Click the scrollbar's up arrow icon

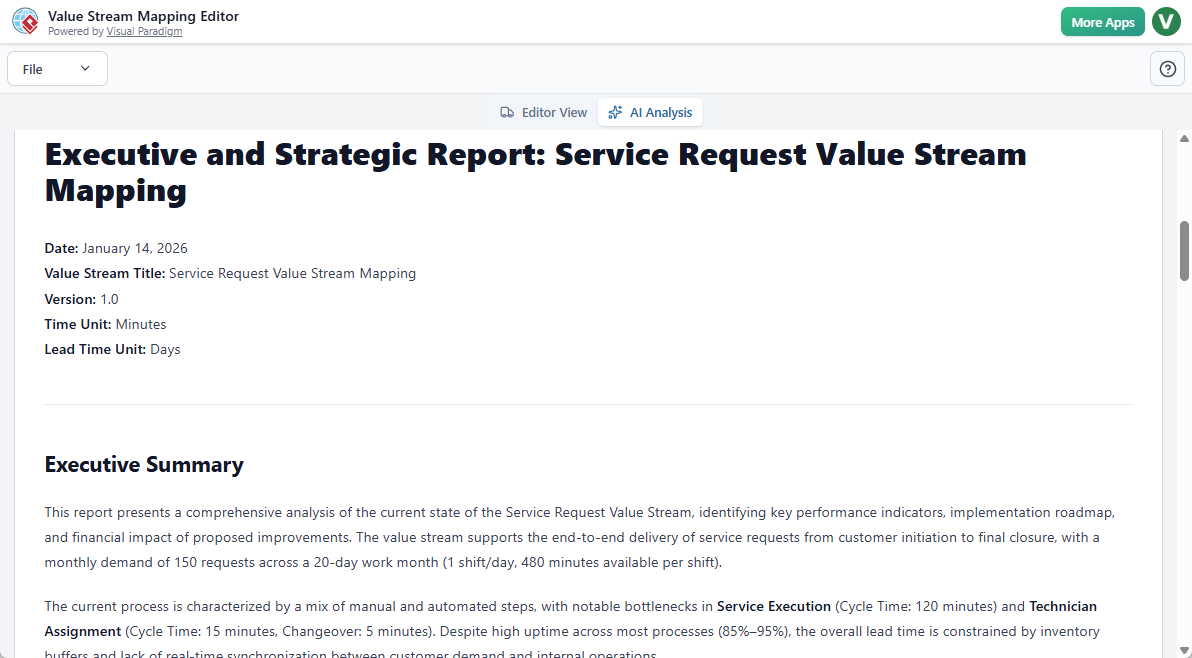[x=1183, y=138]
